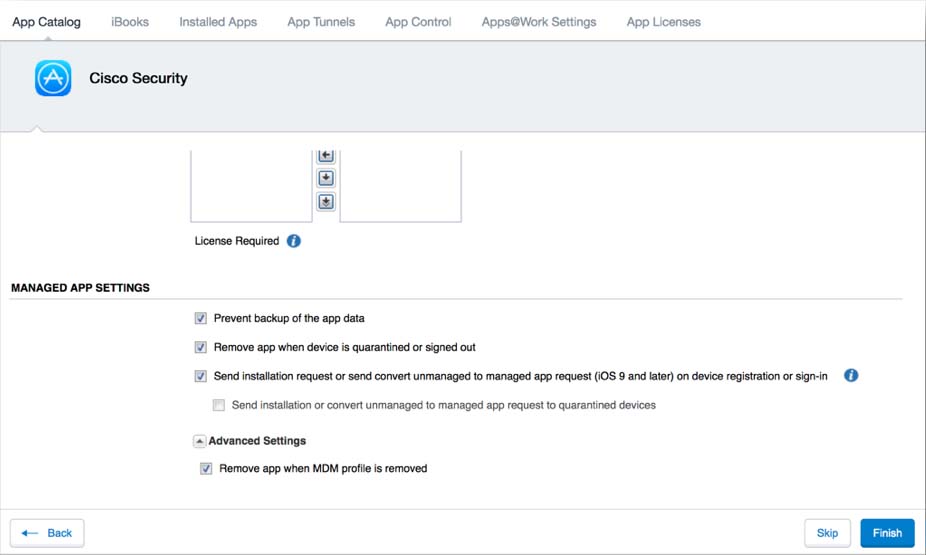The height and width of the screenshot is (555, 926).
Task: Click the Cisco Security app title
Action: [x=138, y=78]
